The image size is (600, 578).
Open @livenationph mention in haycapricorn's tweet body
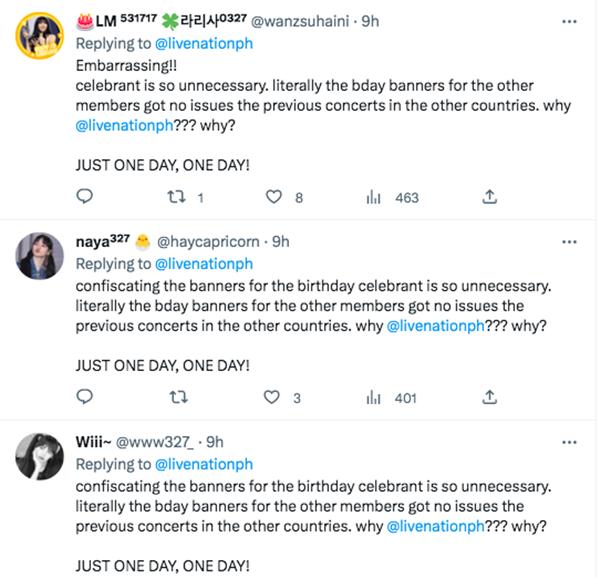tap(435, 326)
